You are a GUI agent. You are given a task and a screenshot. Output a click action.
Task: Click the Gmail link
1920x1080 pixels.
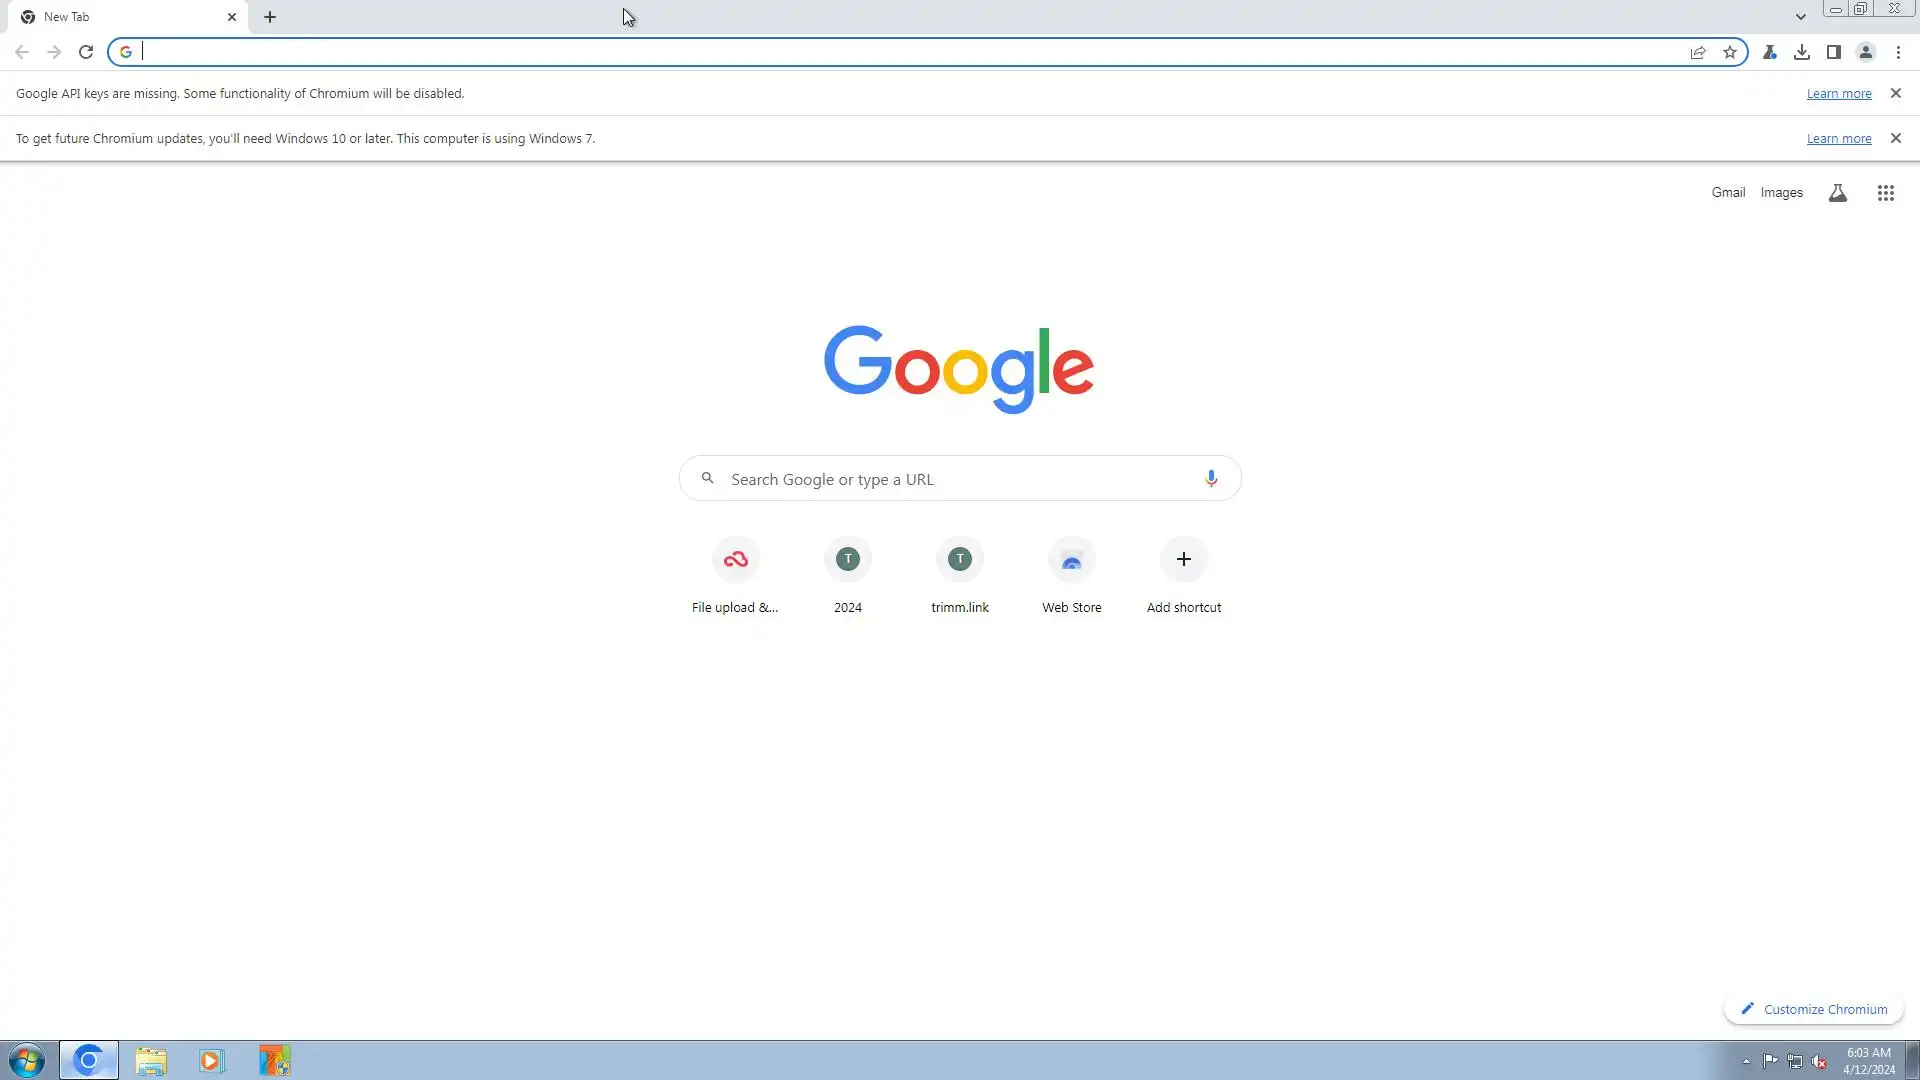pos(1728,192)
